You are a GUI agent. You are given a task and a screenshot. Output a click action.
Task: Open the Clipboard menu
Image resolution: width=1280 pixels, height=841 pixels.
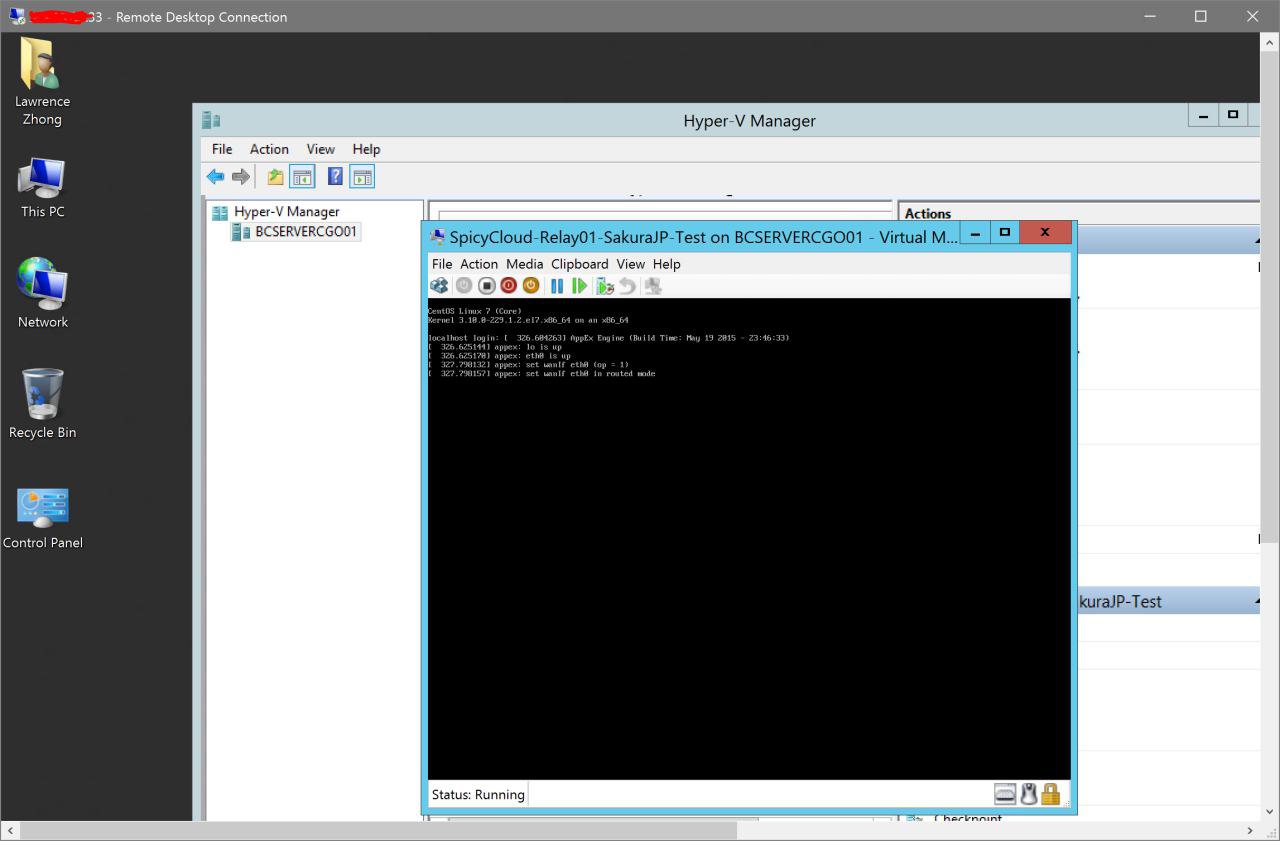[x=579, y=264]
